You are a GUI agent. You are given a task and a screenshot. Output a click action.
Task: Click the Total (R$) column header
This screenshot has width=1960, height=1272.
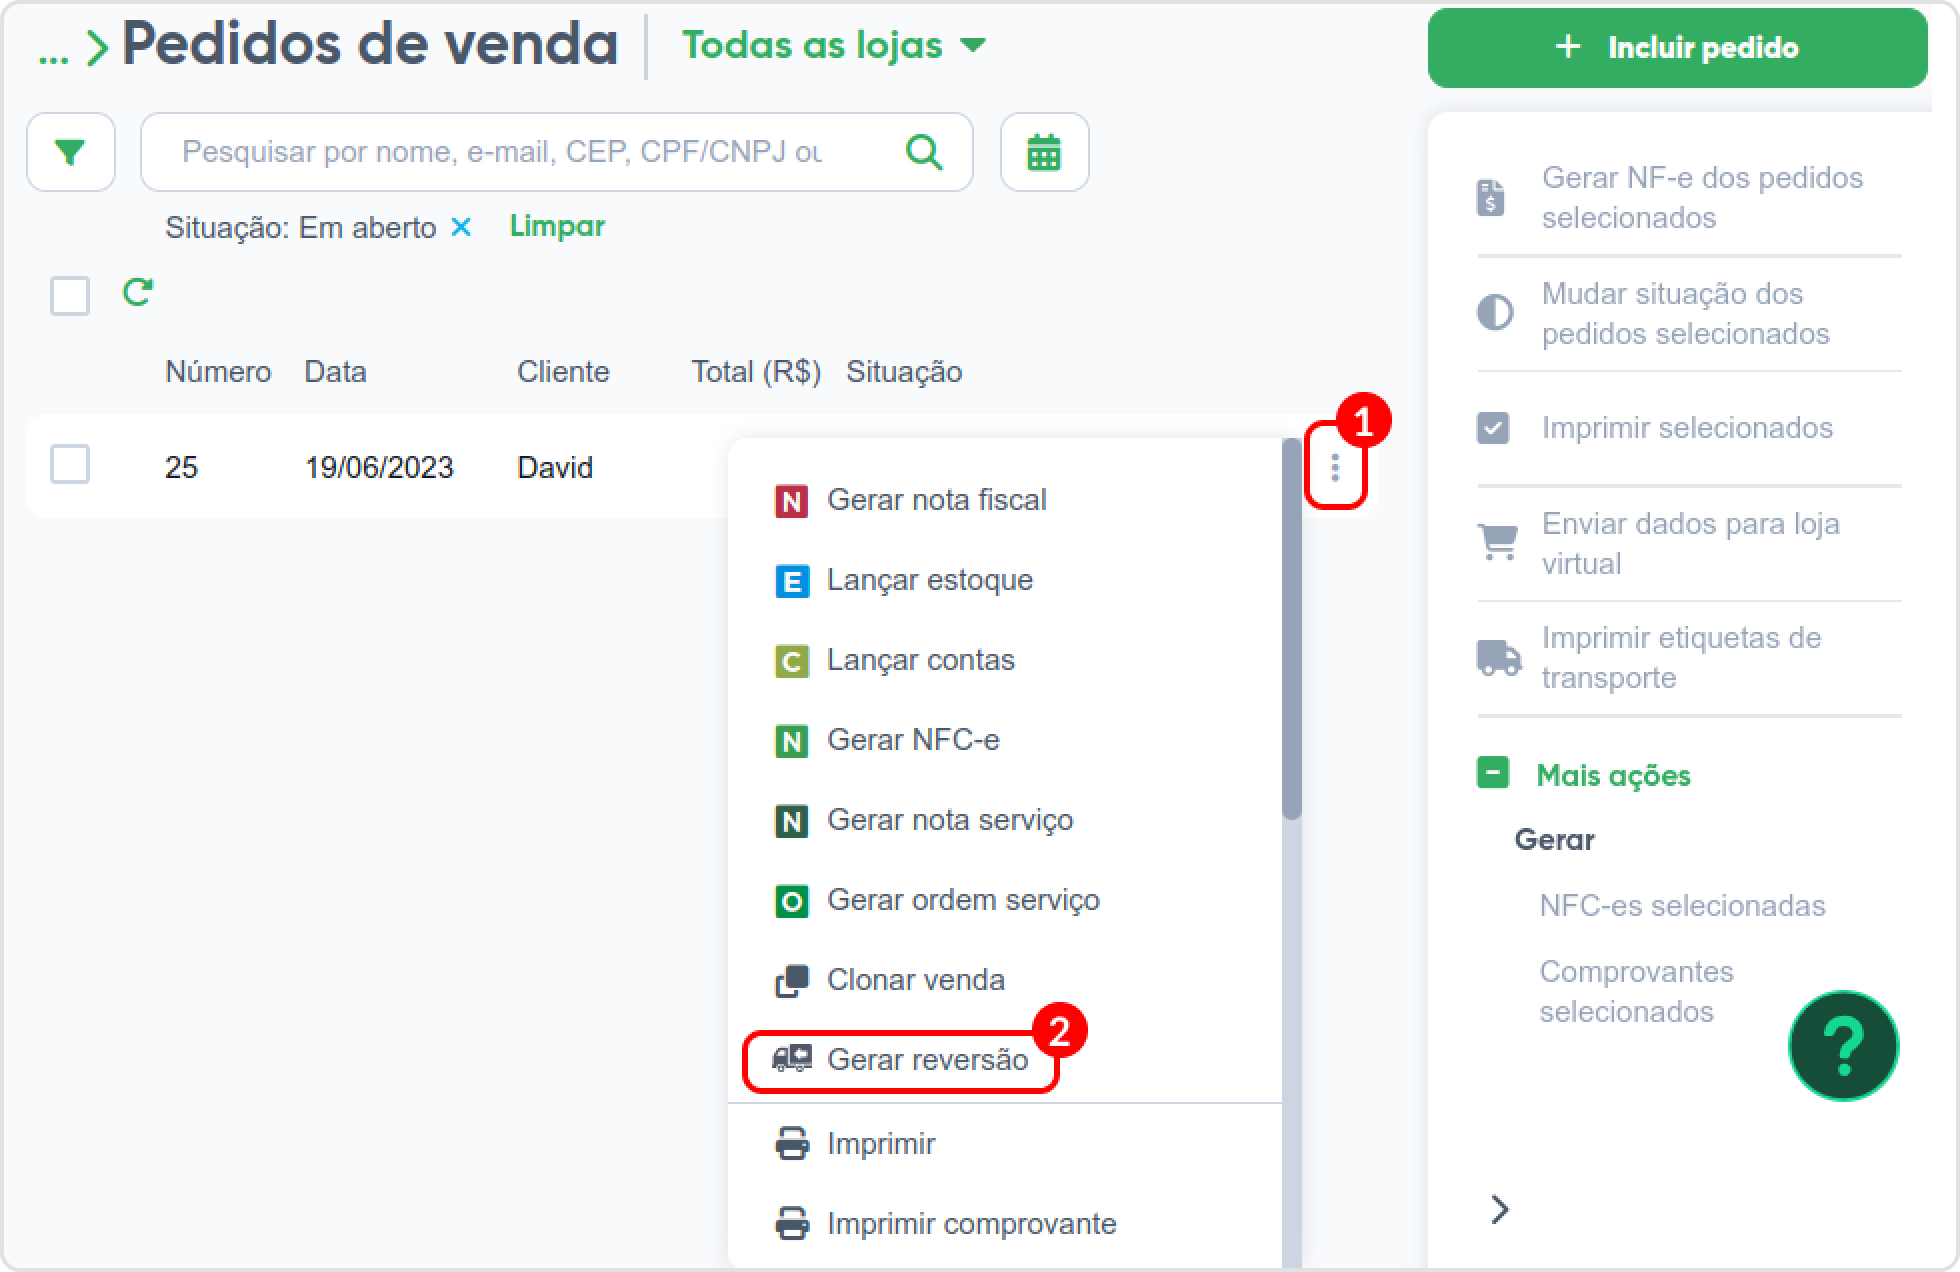pos(756,372)
